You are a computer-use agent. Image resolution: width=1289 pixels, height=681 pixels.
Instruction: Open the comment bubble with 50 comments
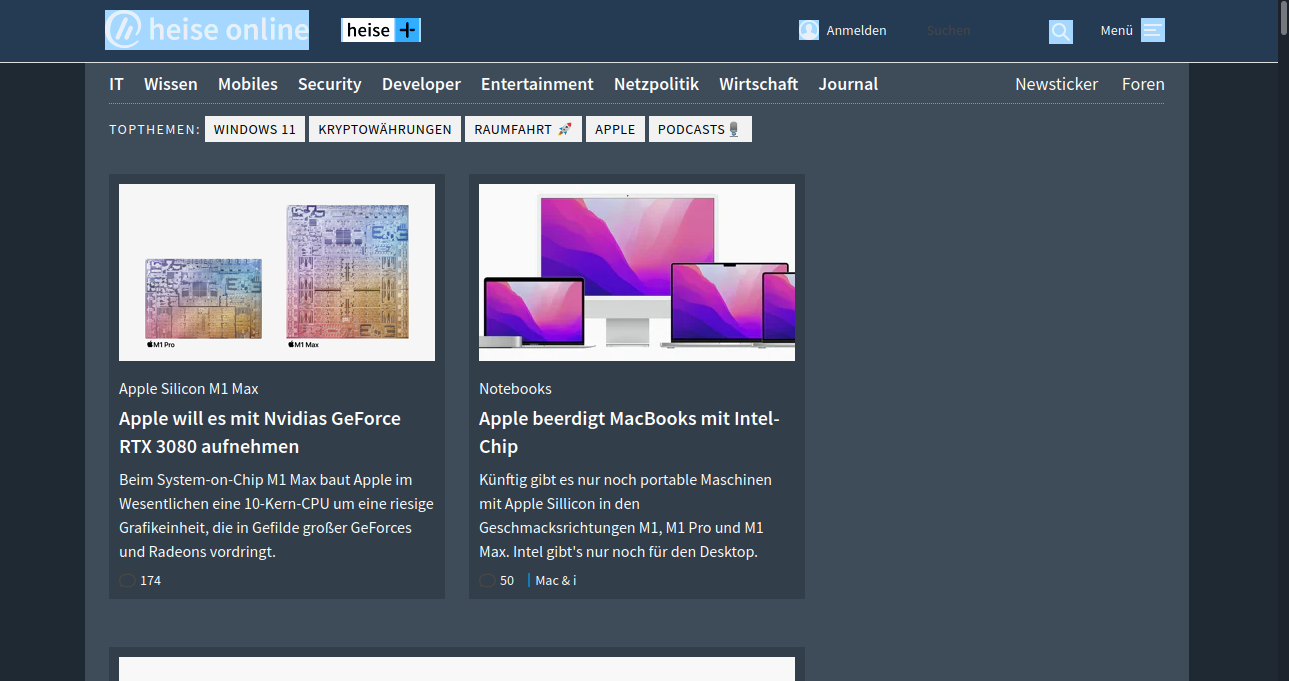(x=487, y=580)
